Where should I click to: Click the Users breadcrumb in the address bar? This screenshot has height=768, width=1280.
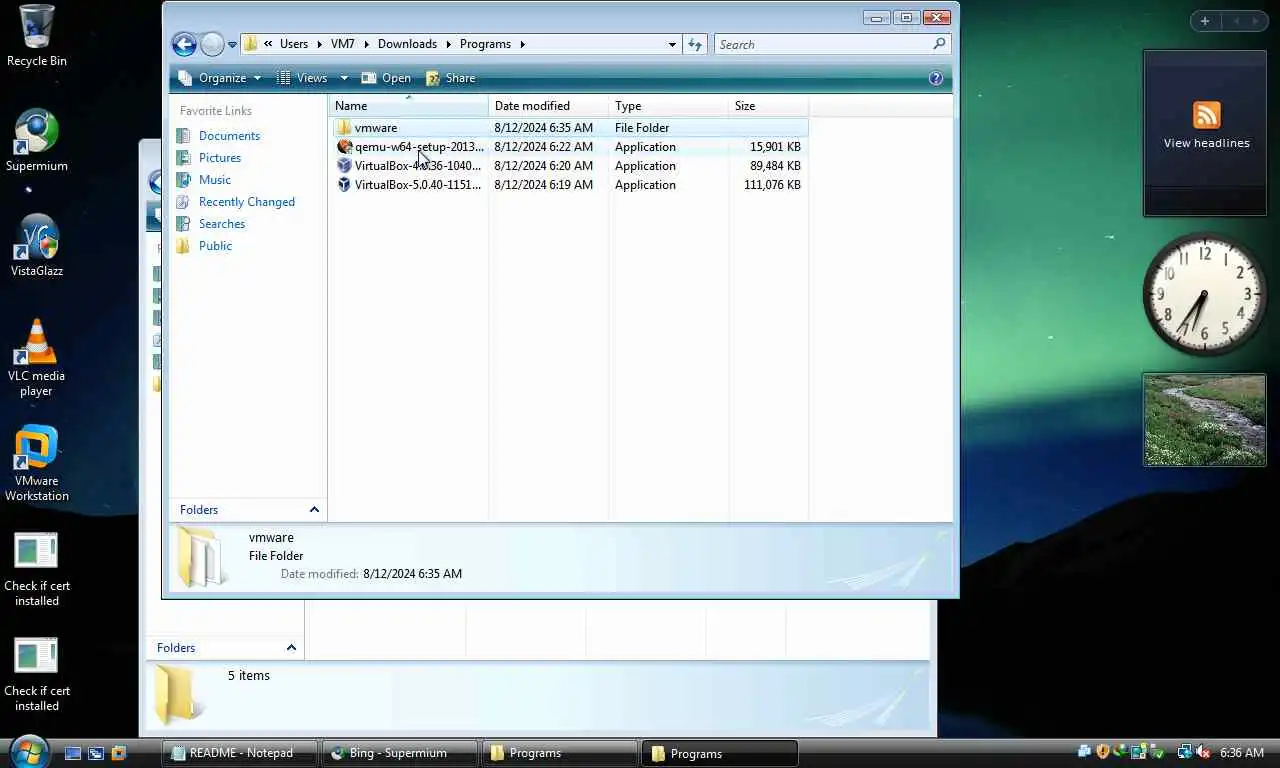294,44
